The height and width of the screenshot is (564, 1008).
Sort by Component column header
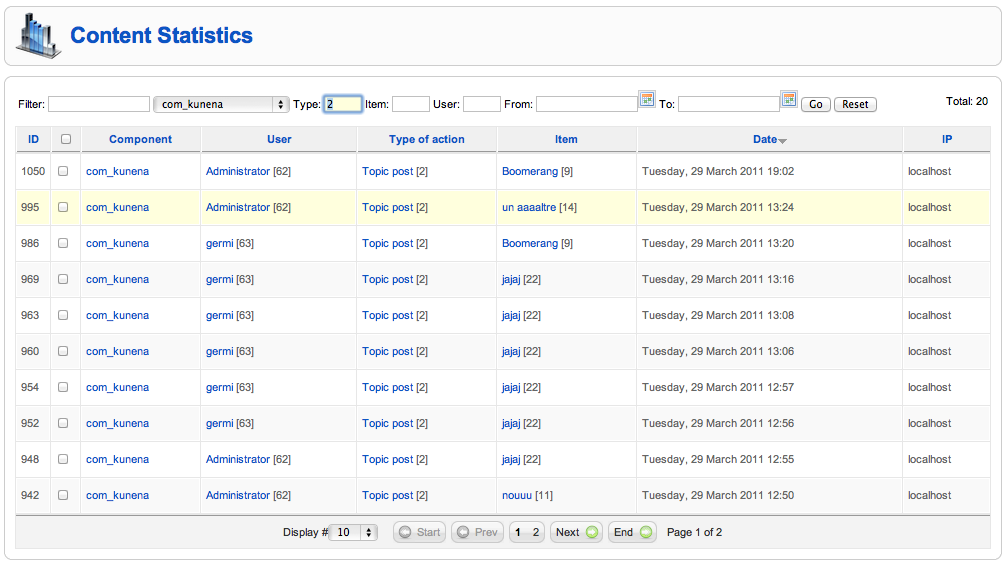tap(140, 139)
